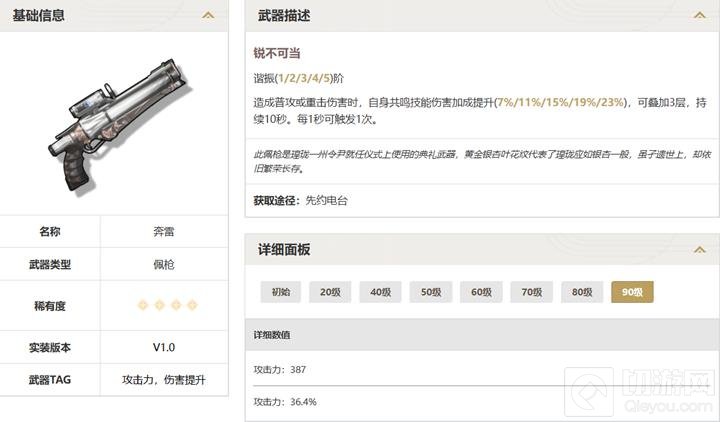Switch to 40级 stats
Image resolution: width=720 pixels, height=422 pixels.
tap(381, 292)
